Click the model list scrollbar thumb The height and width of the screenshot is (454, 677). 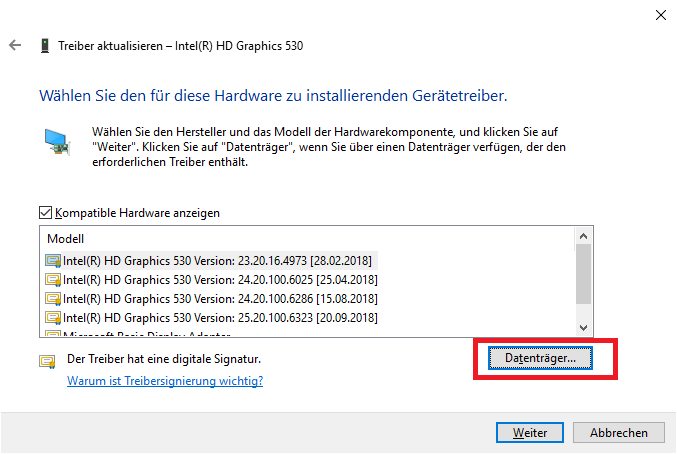coord(583,274)
